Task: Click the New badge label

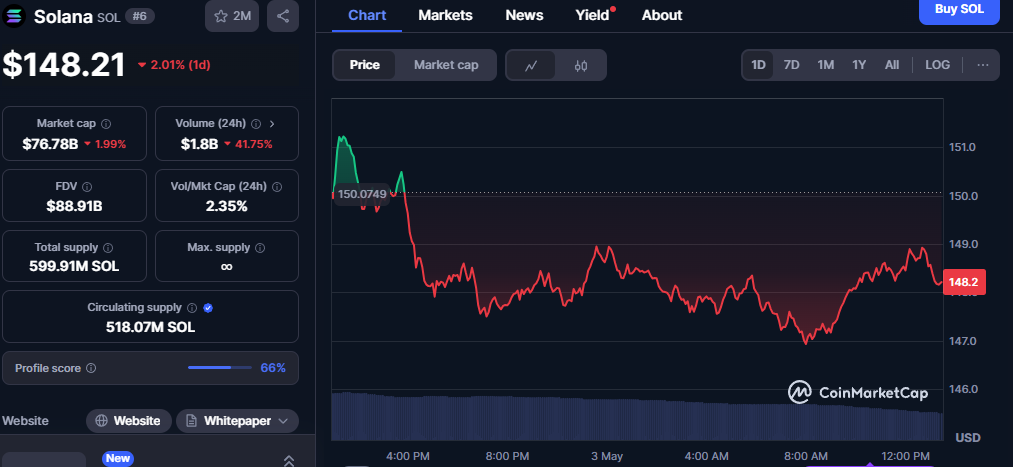Action: click(118, 459)
